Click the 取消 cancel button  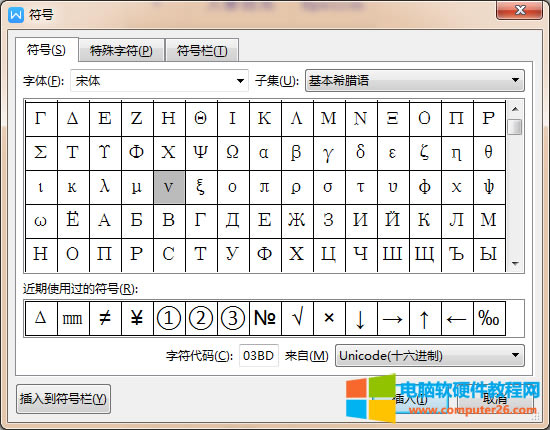point(495,399)
